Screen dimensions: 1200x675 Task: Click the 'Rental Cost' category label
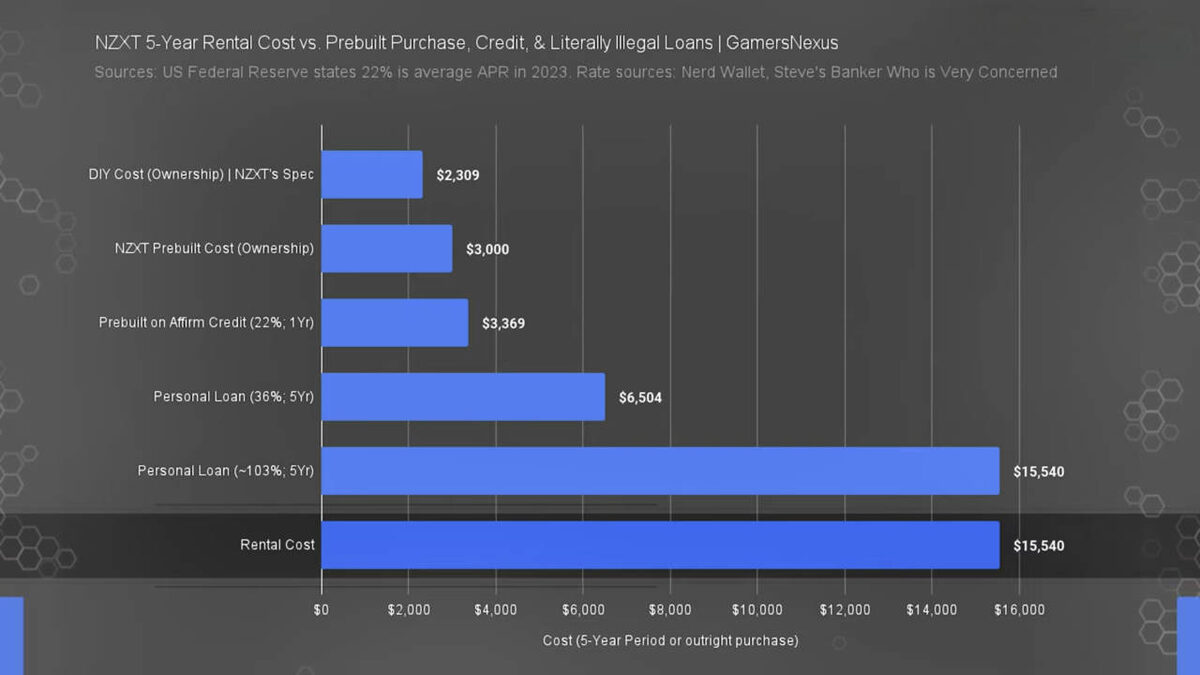277,545
